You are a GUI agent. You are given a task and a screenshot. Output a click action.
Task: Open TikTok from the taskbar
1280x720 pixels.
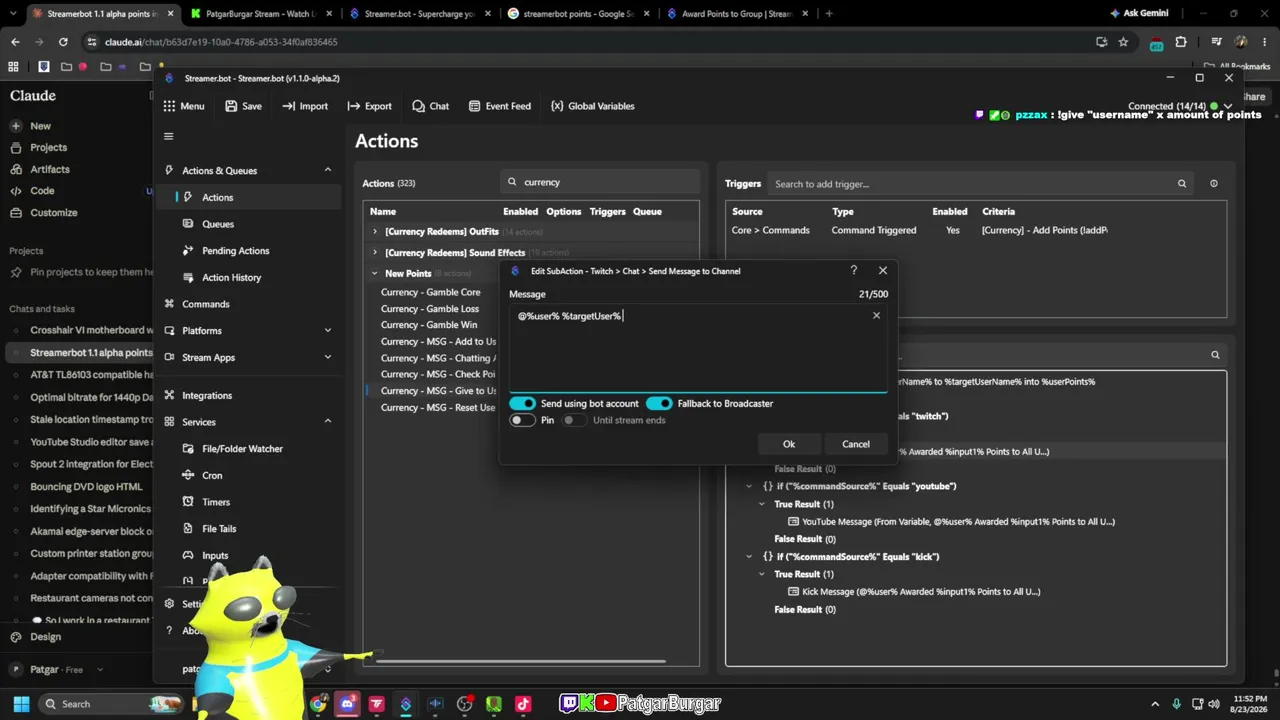point(522,704)
